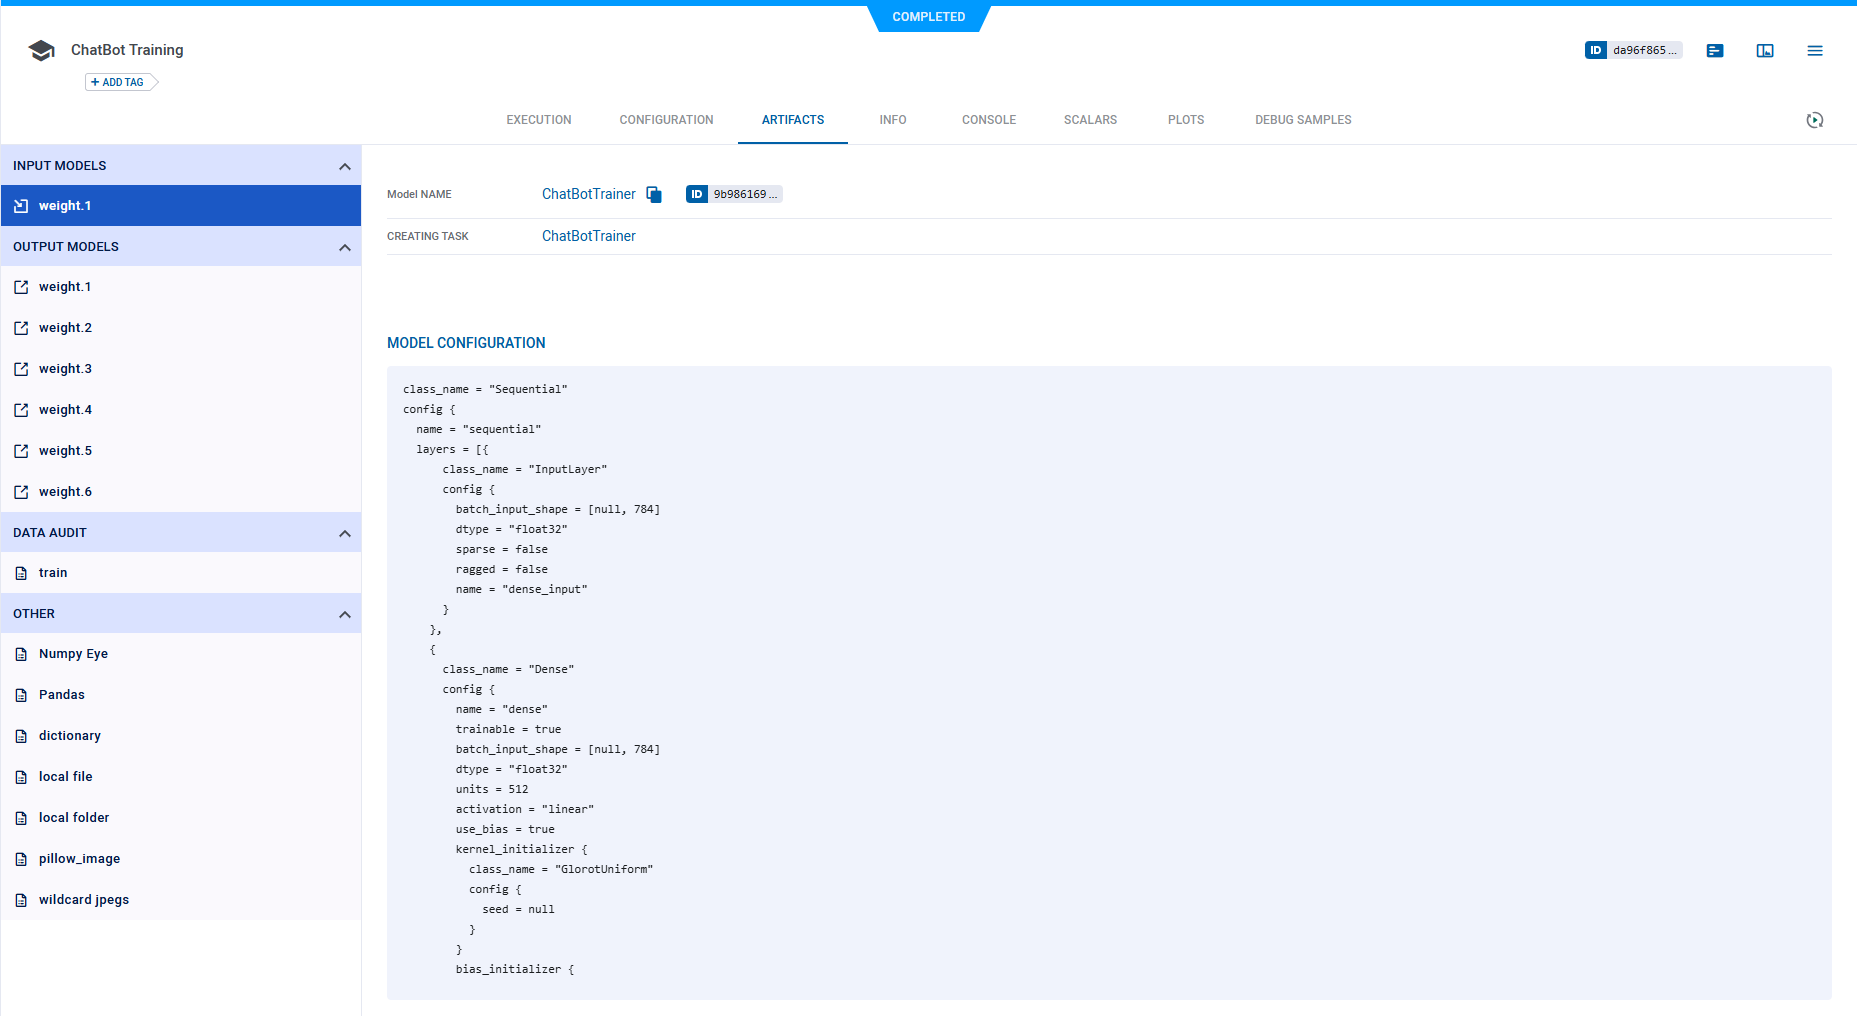The height and width of the screenshot is (1016, 1857).
Task: Open the CONSOLE tab
Action: [x=988, y=119]
